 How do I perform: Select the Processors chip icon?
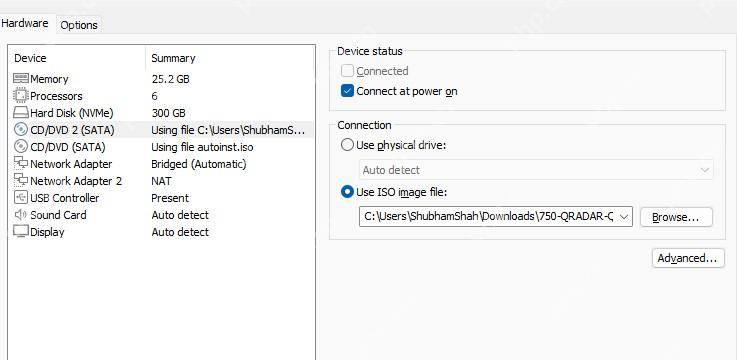(x=21, y=96)
